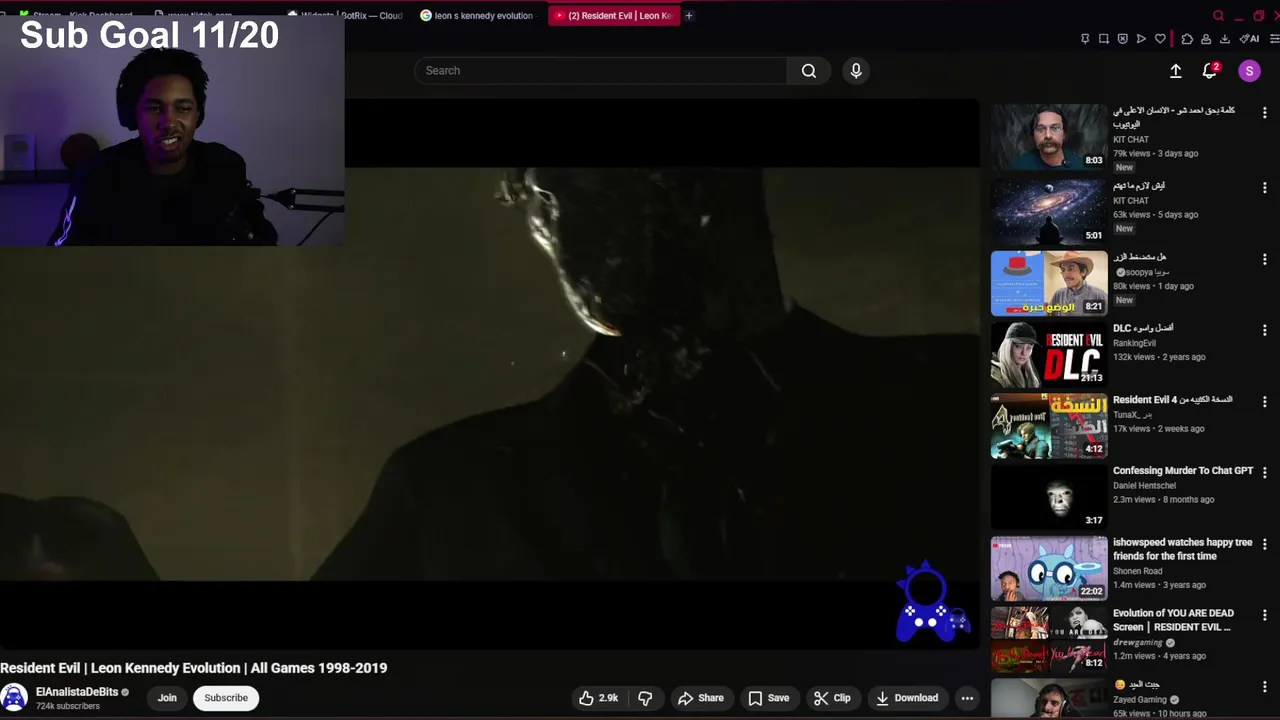Activate voice search microphone
Screen dimensions: 1280x720
[856, 71]
